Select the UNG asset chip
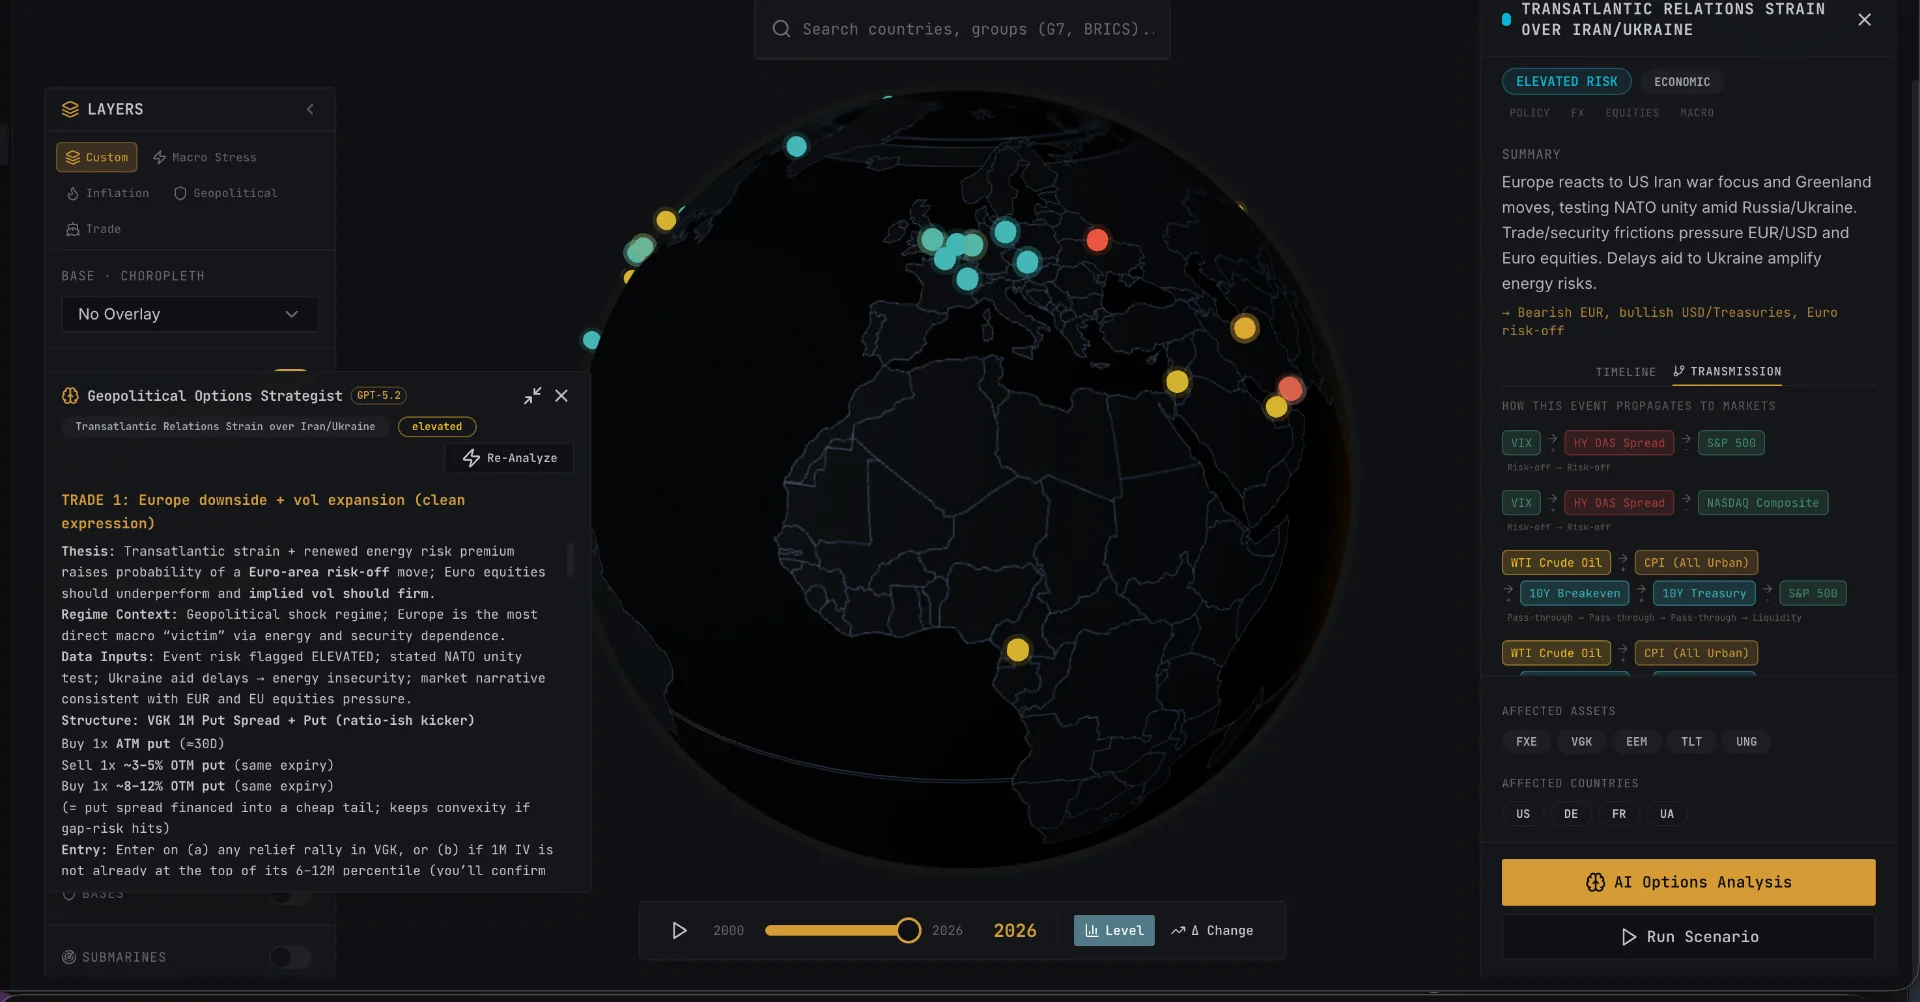Screen dimensions: 1920x1002 tap(1746, 742)
